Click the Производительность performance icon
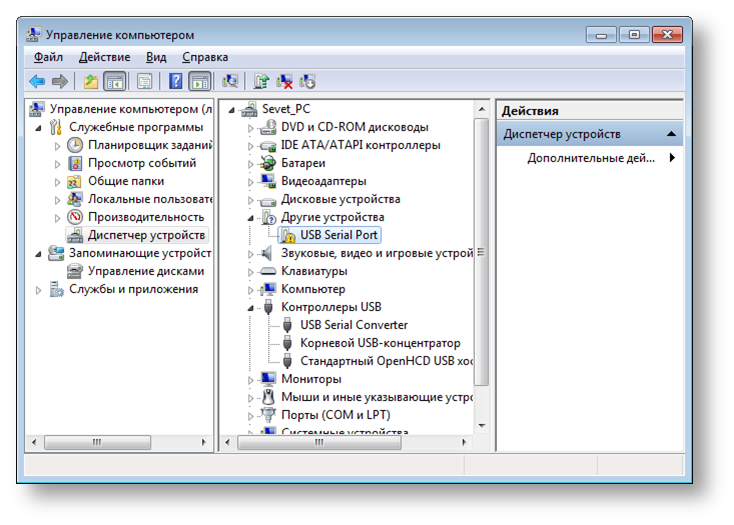This screenshot has height=525, width=734. 75,217
